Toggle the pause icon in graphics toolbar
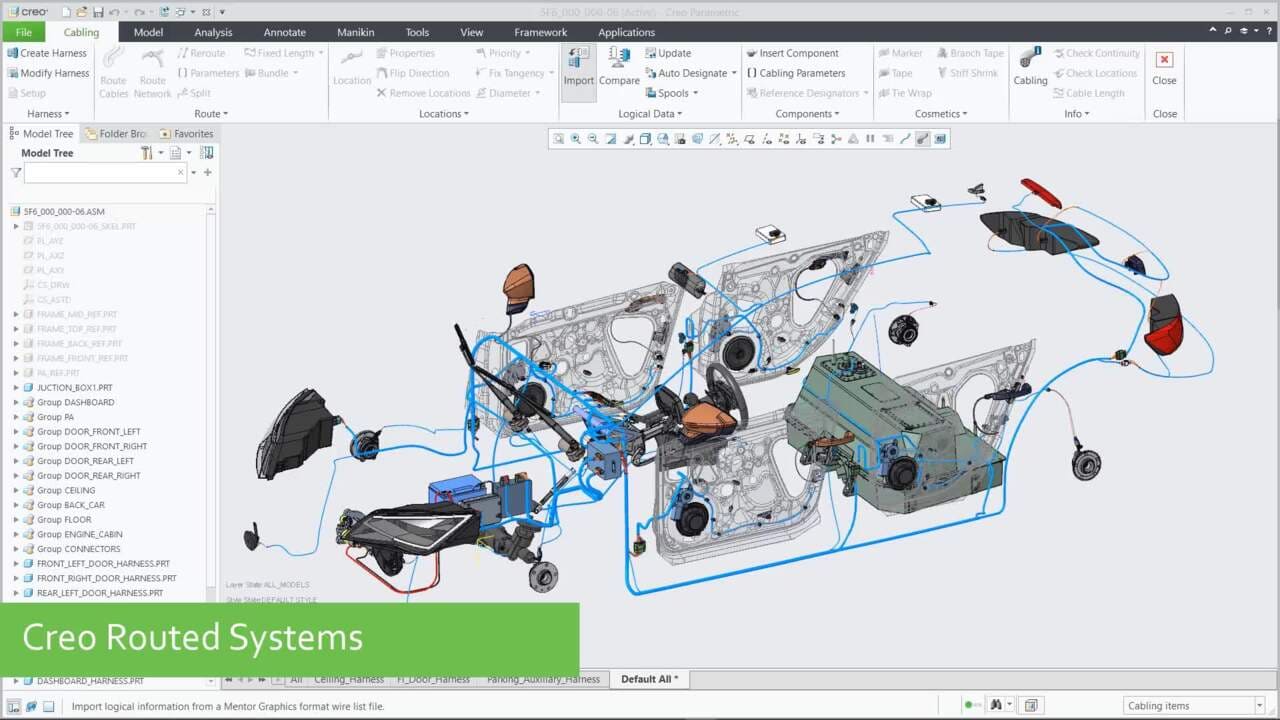This screenshot has width=1280, height=720. 870,139
